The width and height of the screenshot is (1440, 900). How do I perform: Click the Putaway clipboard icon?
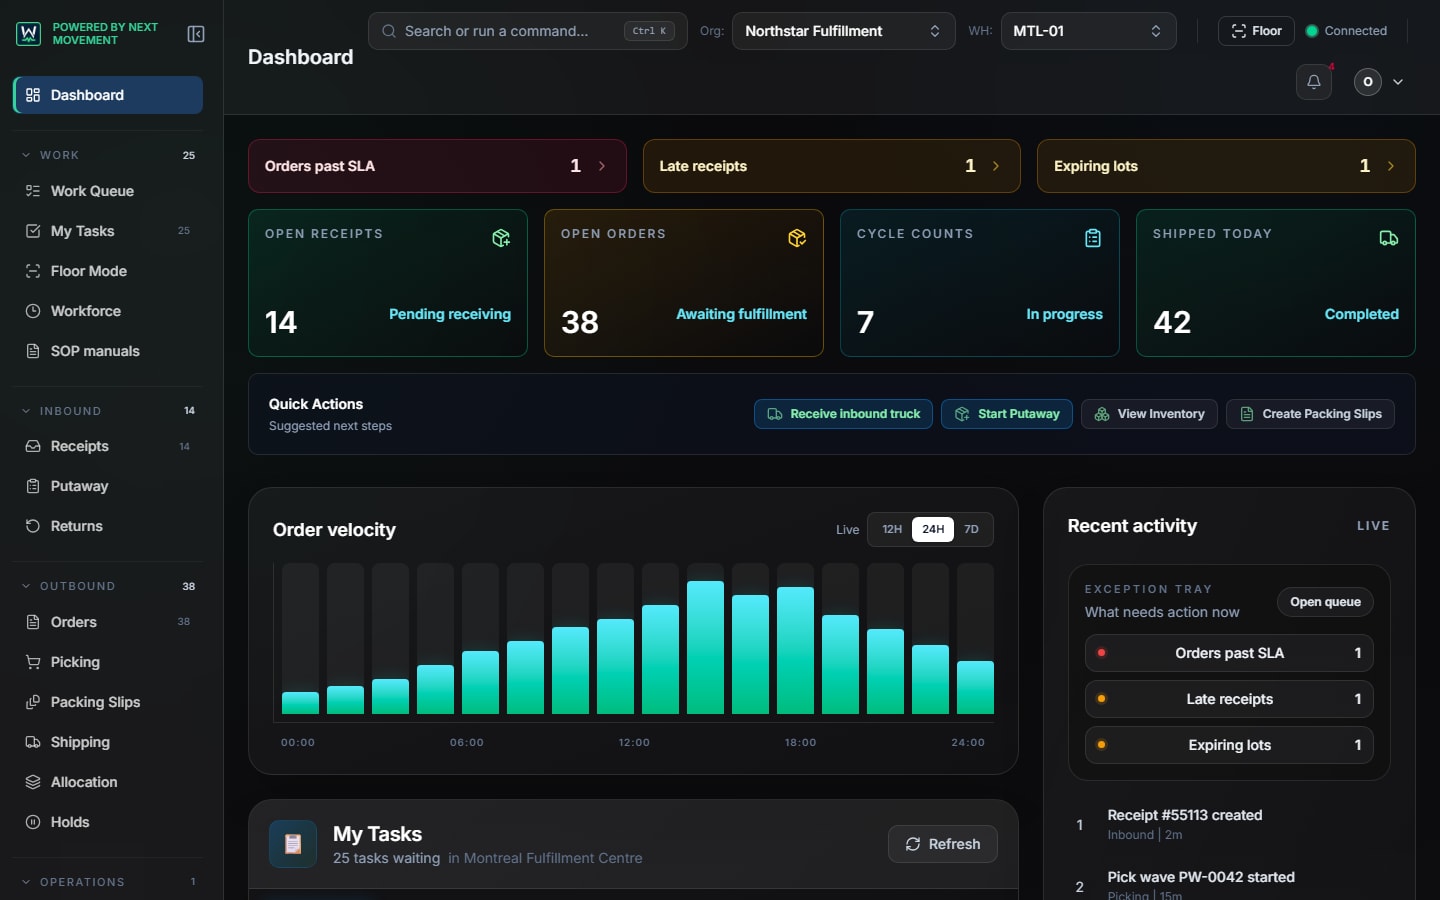click(33, 486)
